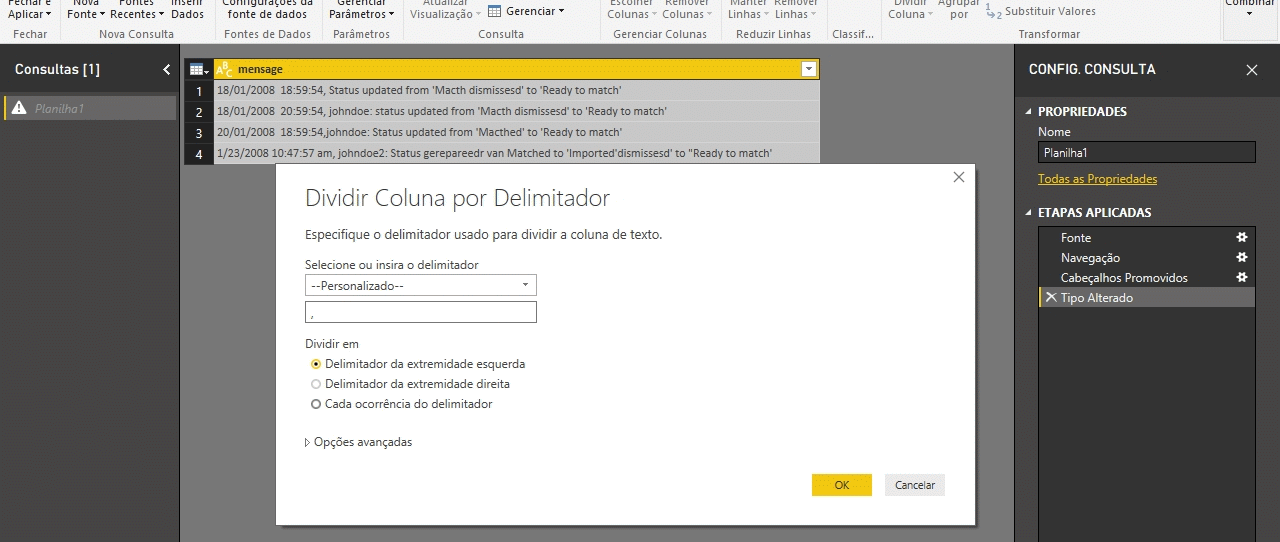Click the cell starting with 1/23/2008 10:47:57
The image size is (1280, 542).
pos(517,154)
